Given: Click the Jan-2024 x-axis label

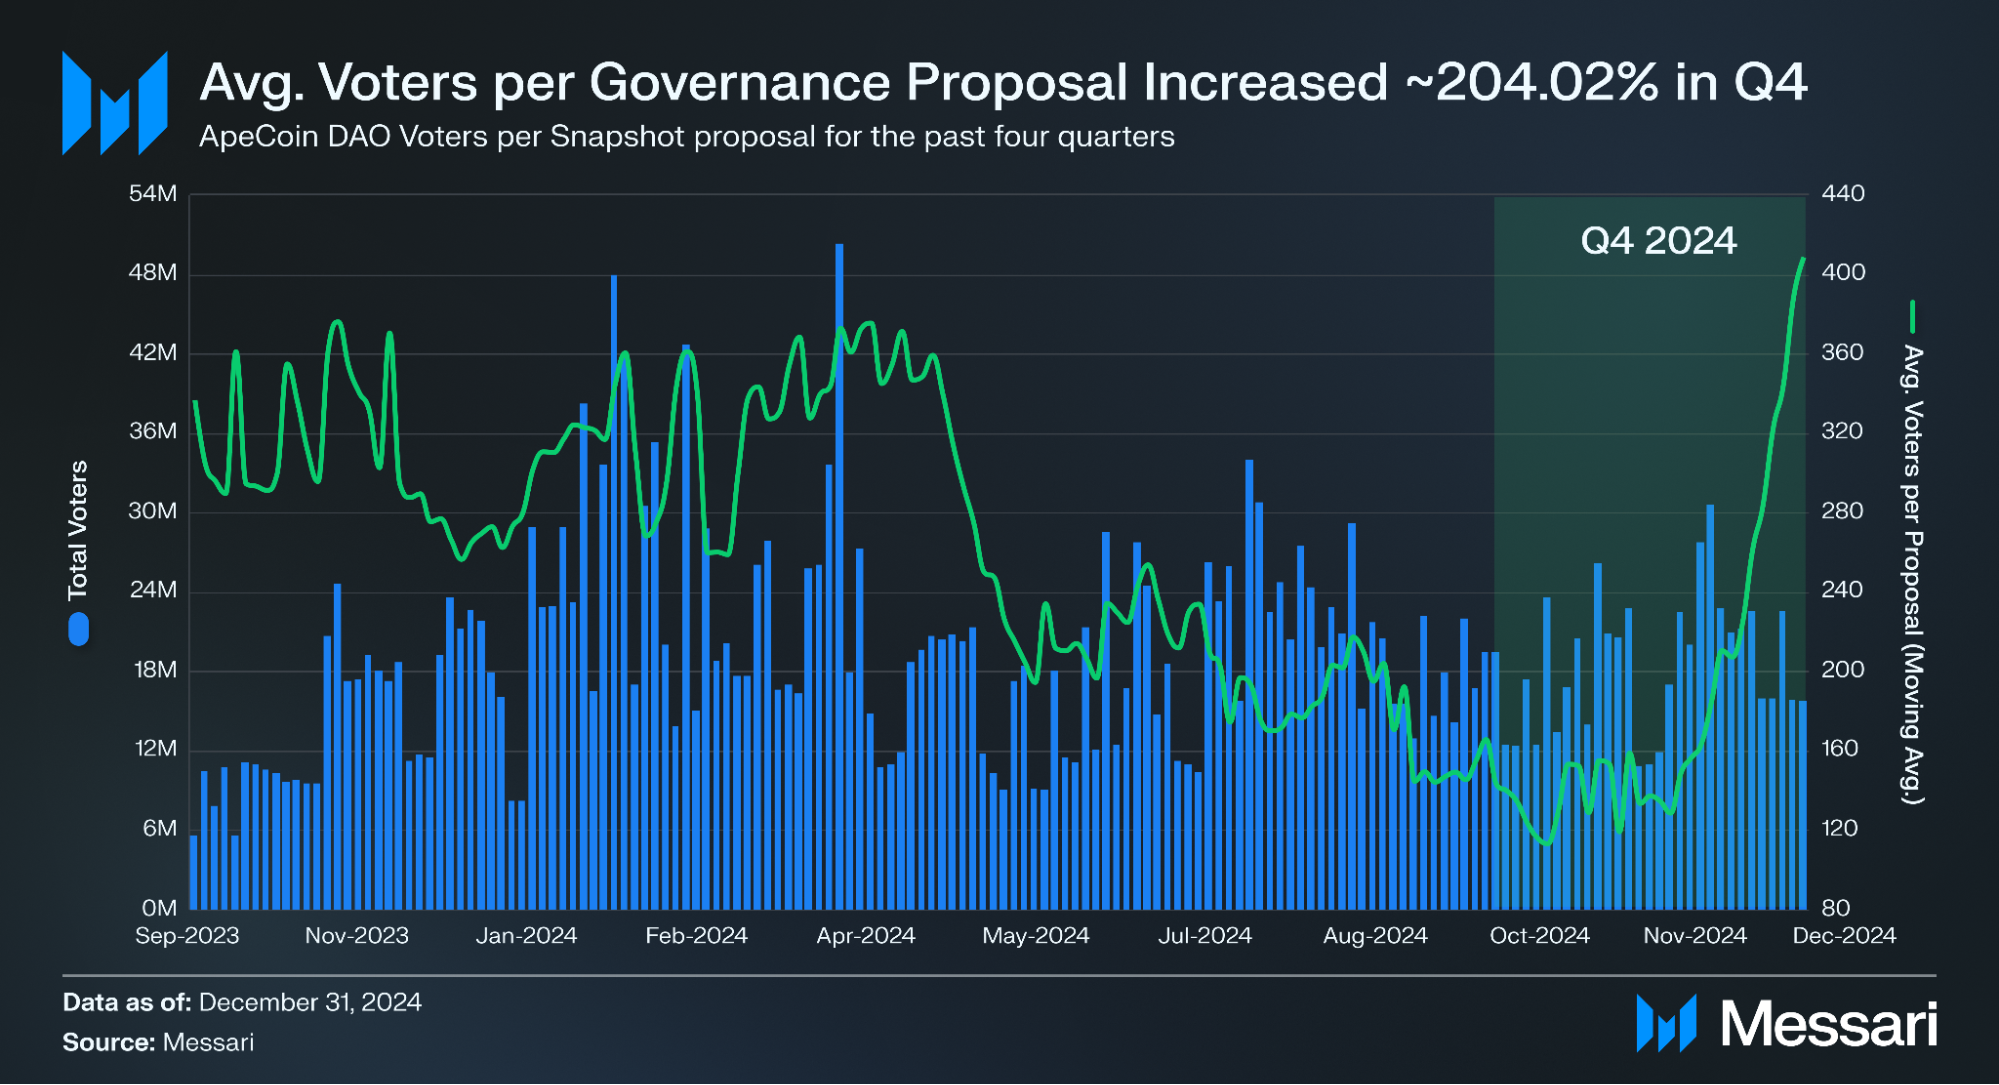Looking at the screenshot, I should 526,936.
